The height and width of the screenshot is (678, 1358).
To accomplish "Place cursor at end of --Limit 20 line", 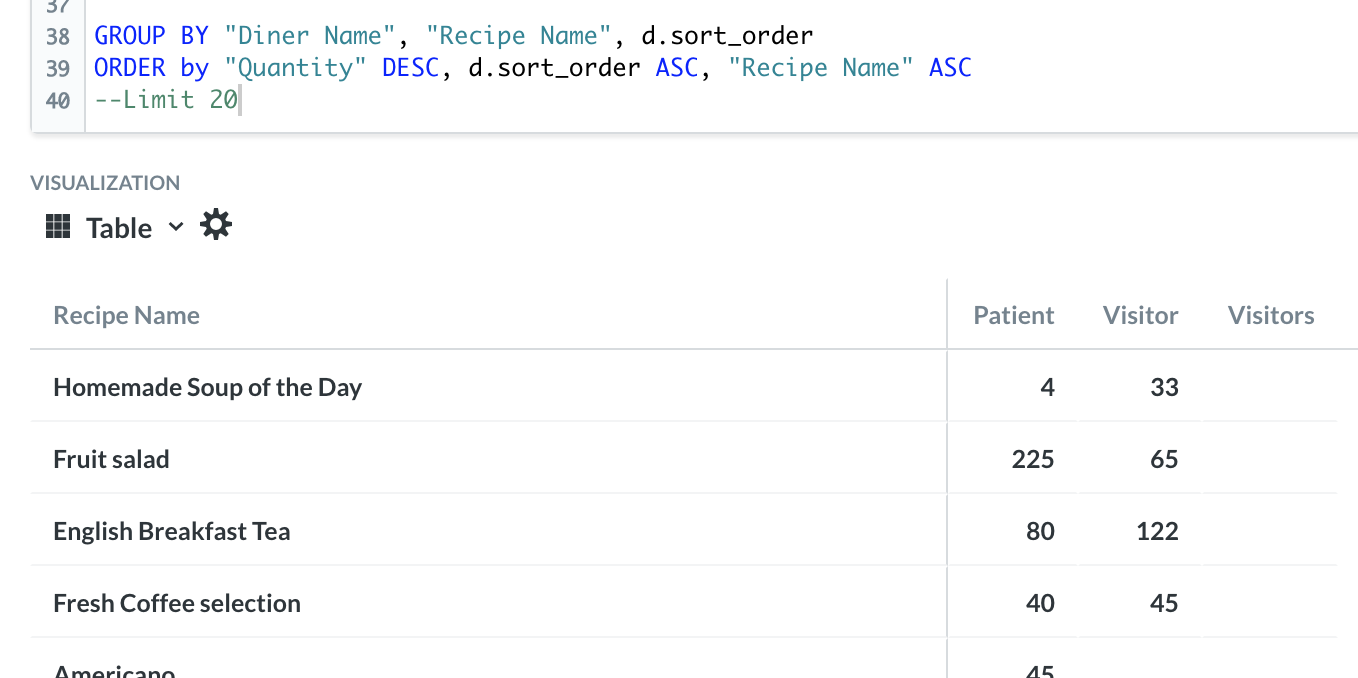I will pos(240,99).
